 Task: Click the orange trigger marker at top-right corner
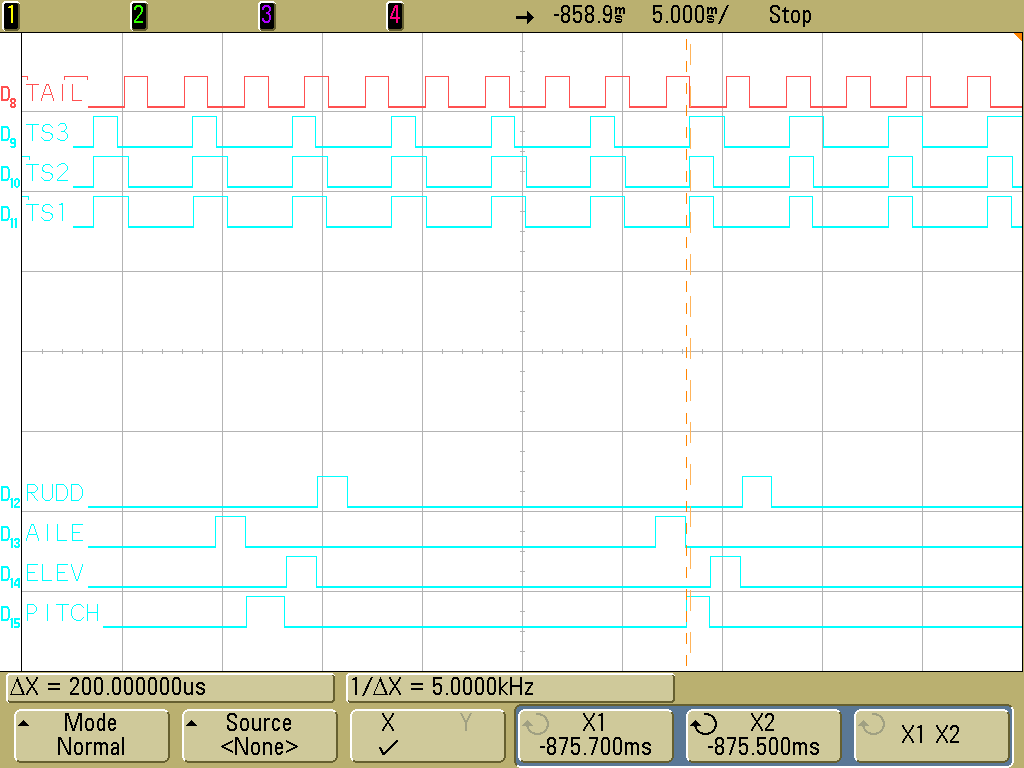tap(1017, 37)
